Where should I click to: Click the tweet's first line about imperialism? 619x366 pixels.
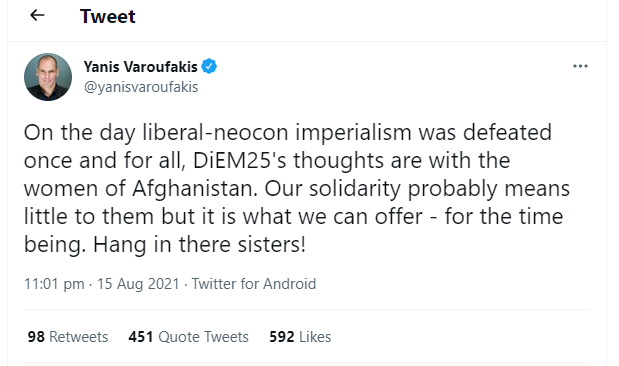click(x=288, y=133)
